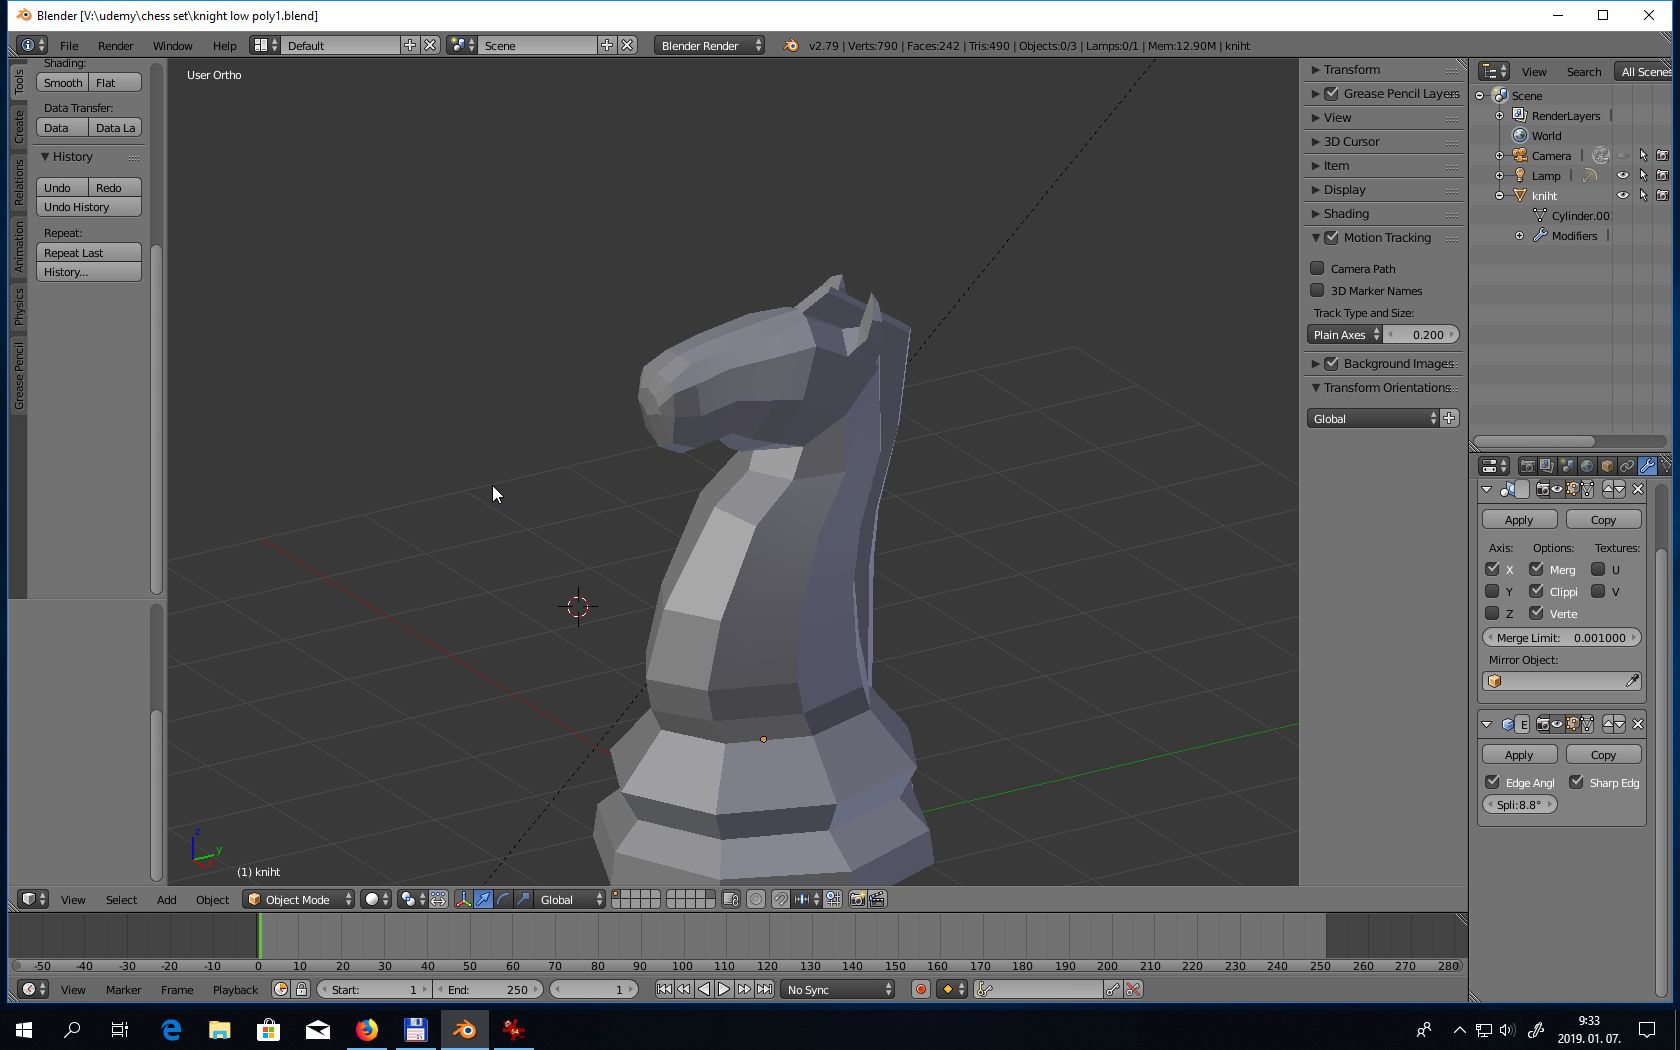Toggle Lamp visibility eye in outliner
The image size is (1680, 1050).
coord(1623,176)
